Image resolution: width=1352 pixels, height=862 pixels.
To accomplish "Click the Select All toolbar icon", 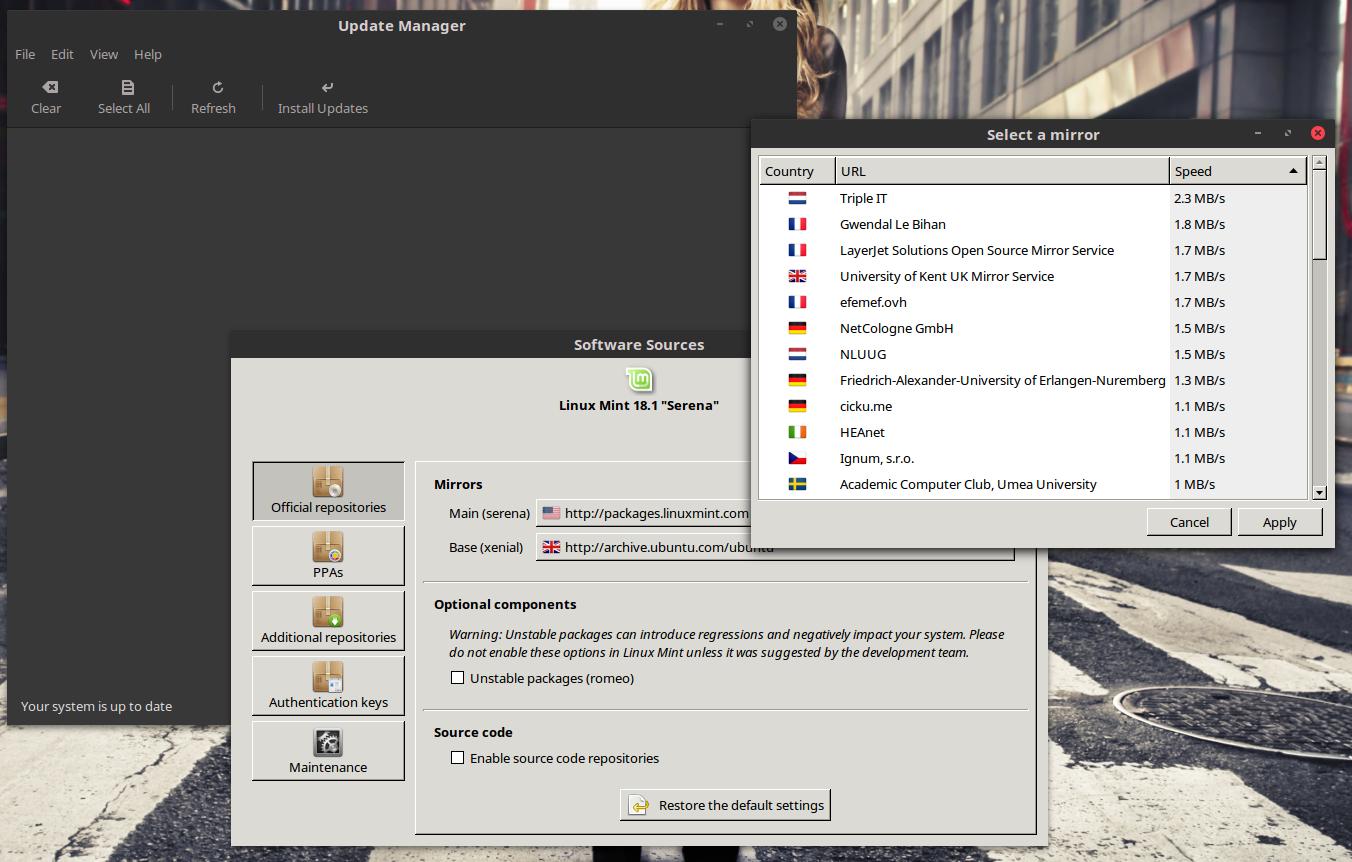I will click(127, 88).
